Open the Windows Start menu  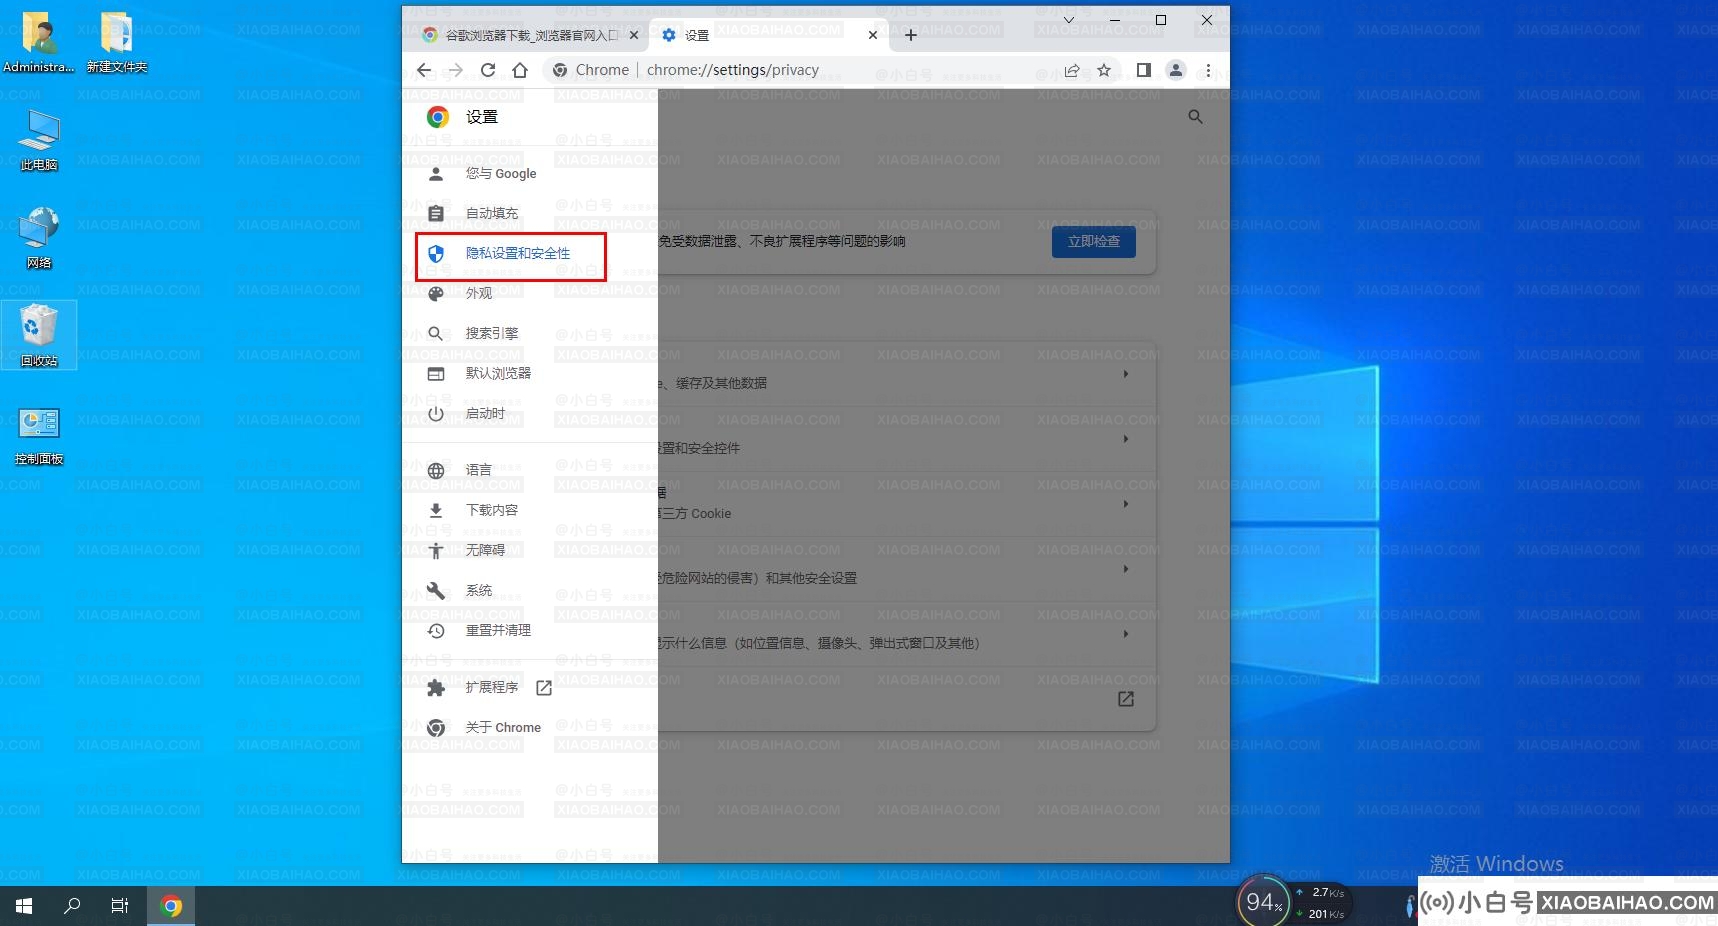[24, 906]
